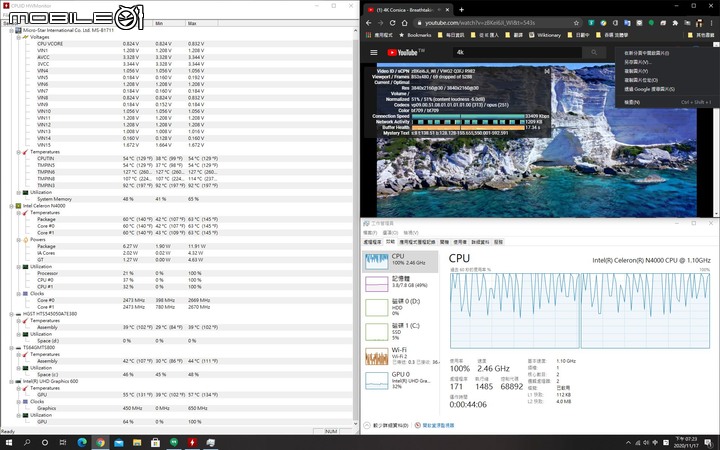Choose Google image search context menu entry
The image size is (720, 450).
[x=649, y=89]
